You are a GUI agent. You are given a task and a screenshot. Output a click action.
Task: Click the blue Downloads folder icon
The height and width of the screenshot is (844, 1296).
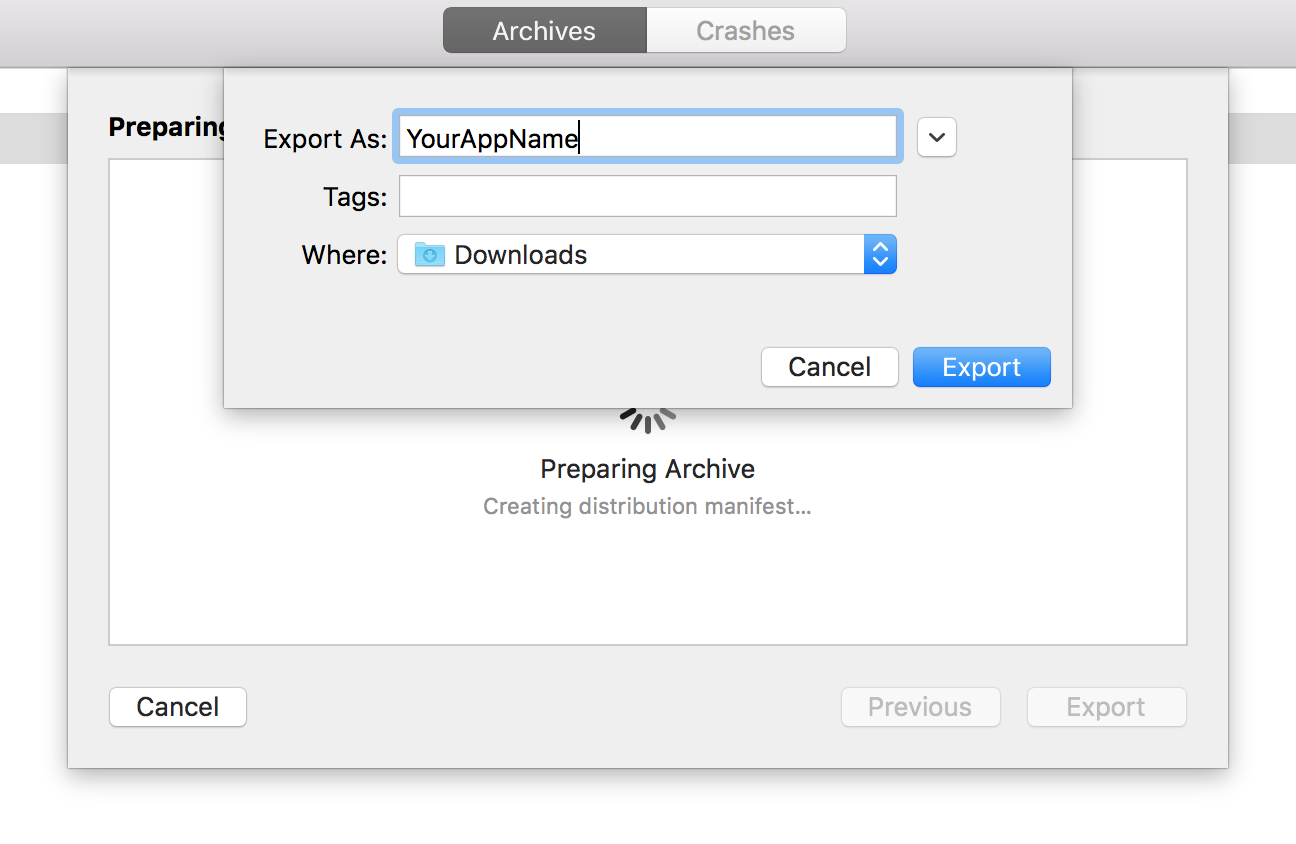430,254
